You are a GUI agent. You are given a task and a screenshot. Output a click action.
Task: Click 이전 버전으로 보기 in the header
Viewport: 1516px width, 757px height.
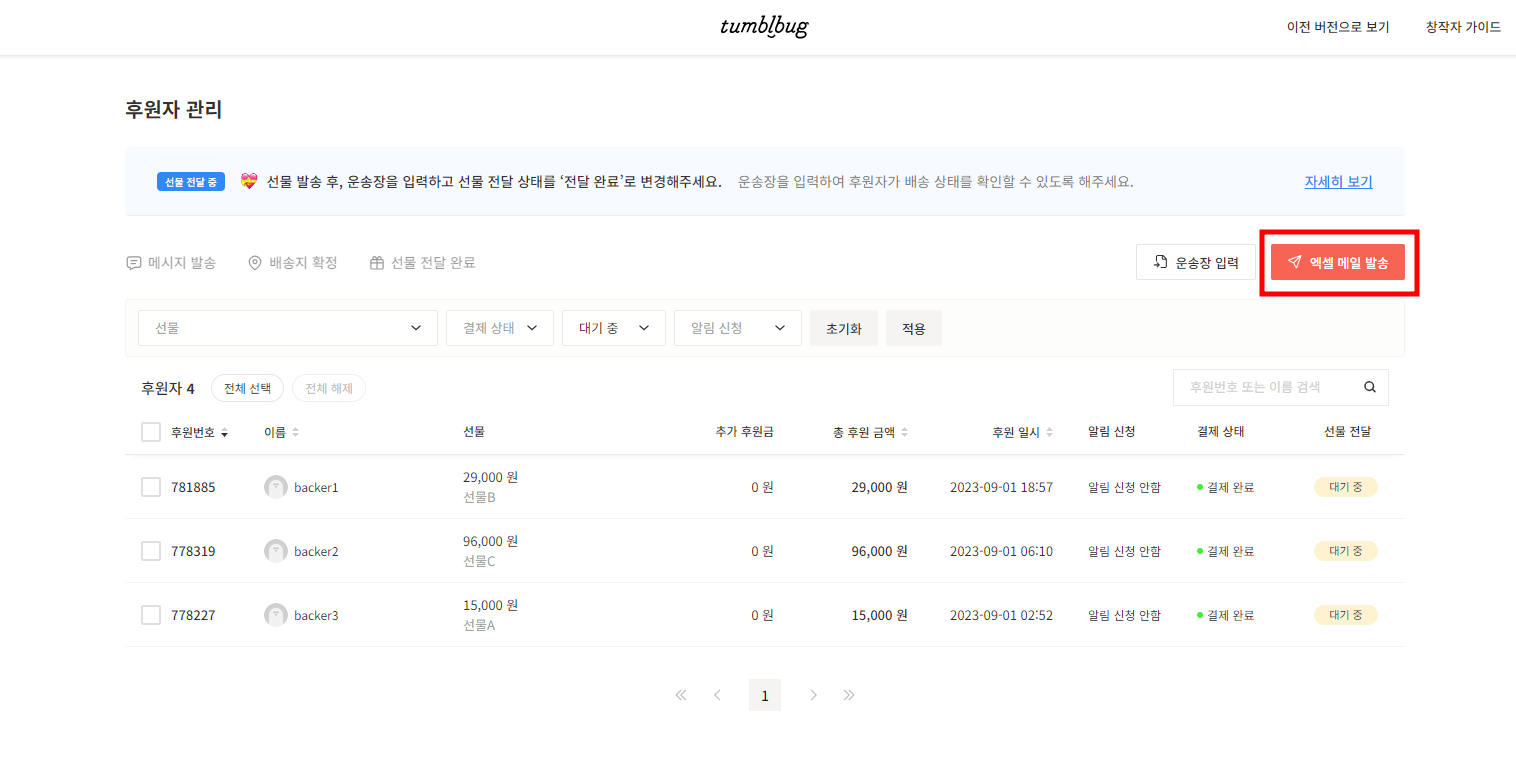(1338, 27)
